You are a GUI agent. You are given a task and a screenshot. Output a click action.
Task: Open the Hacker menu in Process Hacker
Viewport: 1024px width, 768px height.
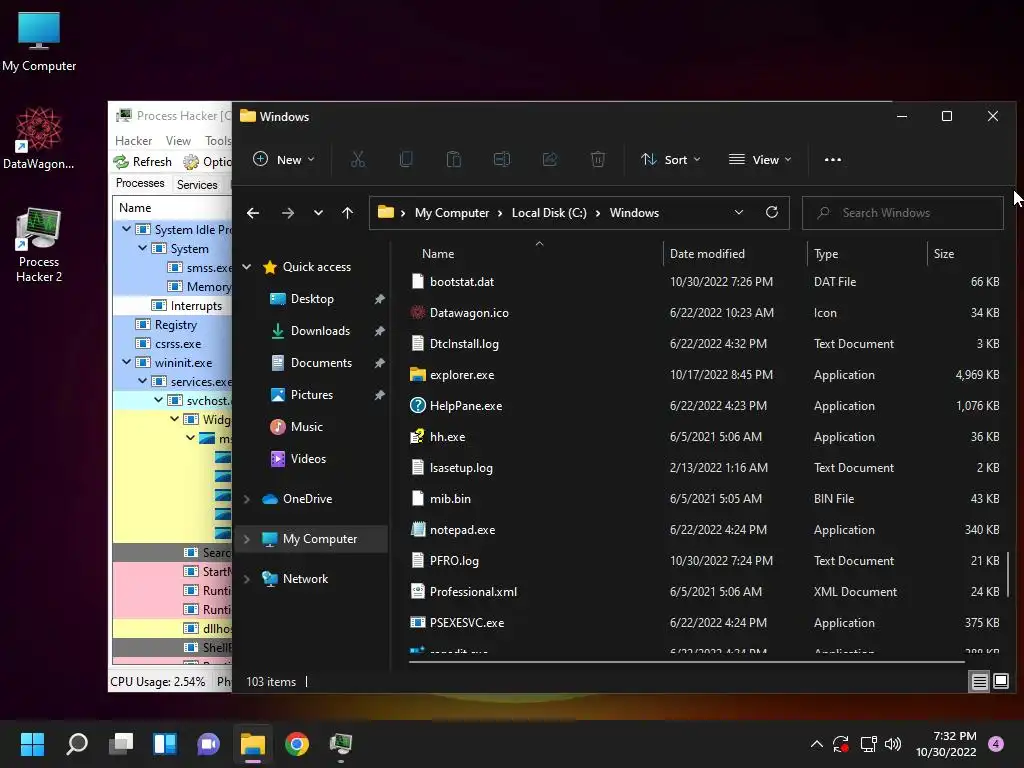point(133,140)
